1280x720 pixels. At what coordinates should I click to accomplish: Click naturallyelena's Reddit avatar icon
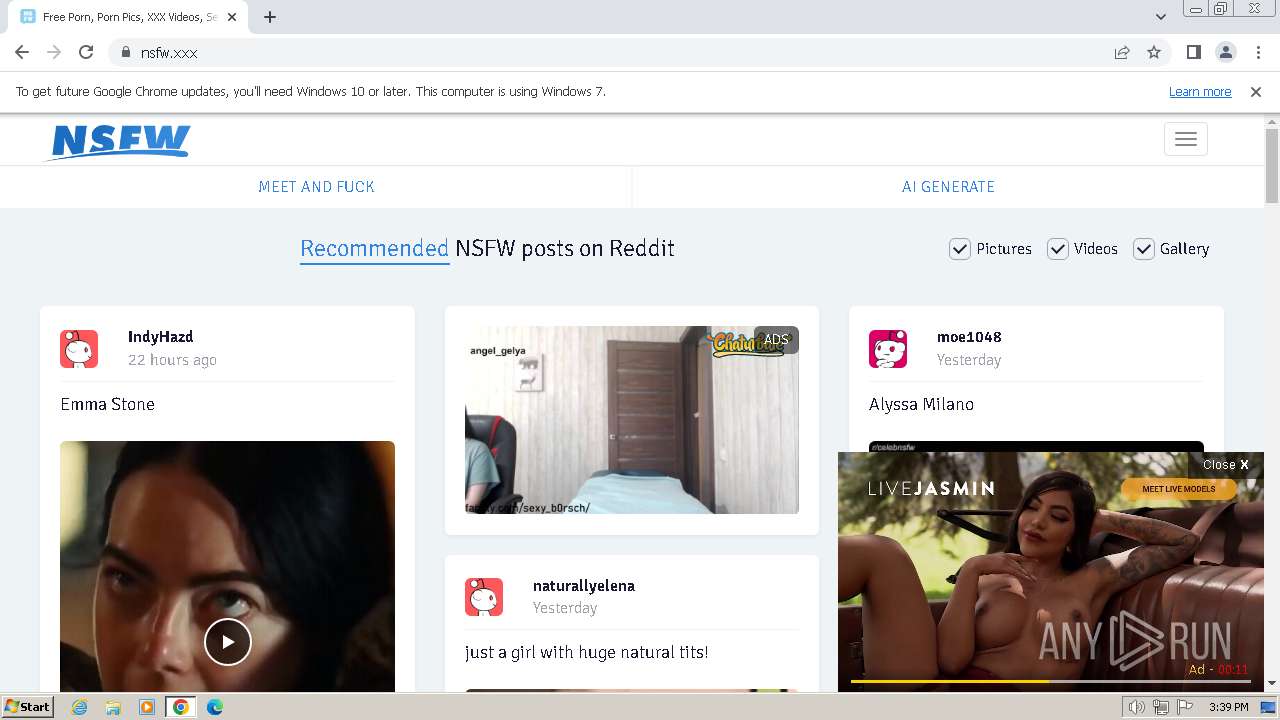tap(484, 597)
